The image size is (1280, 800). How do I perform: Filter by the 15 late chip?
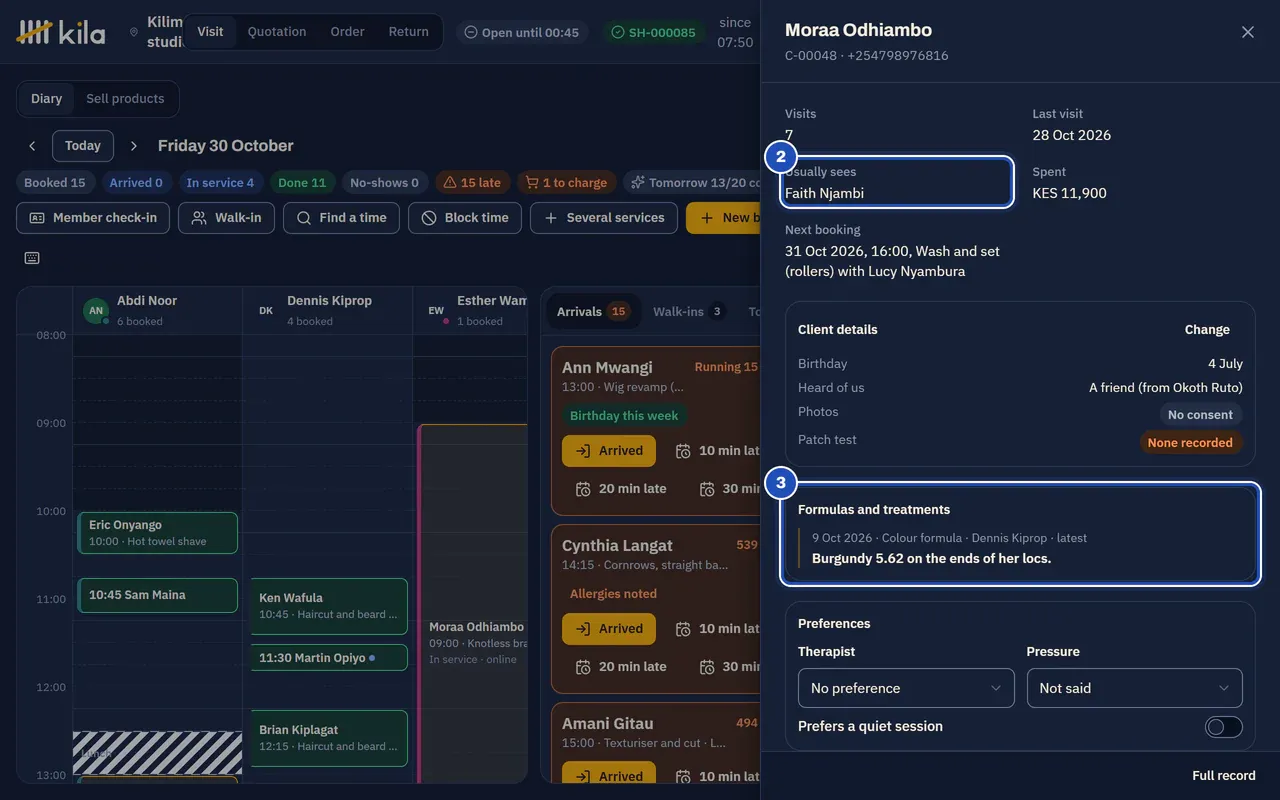(x=472, y=183)
